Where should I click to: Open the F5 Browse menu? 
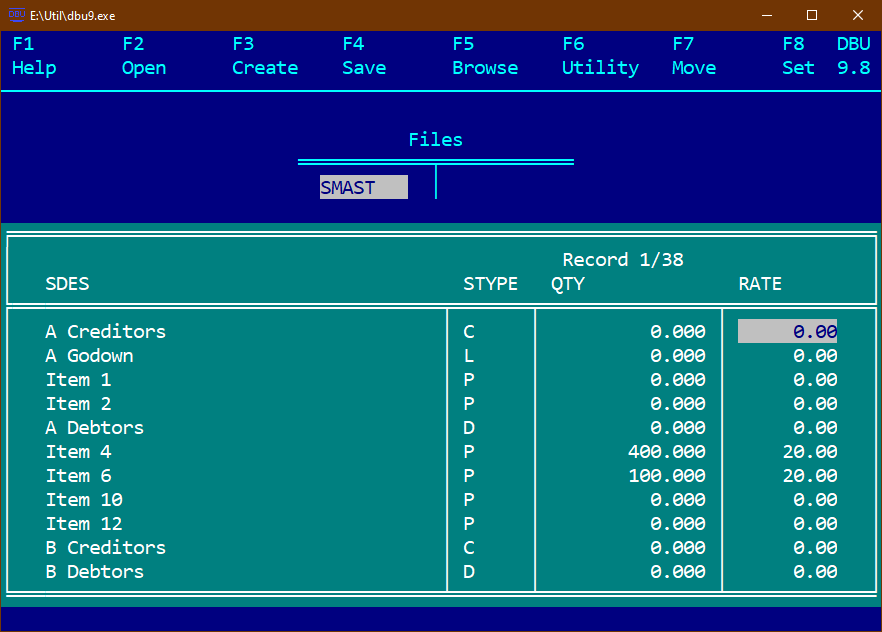[485, 57]
